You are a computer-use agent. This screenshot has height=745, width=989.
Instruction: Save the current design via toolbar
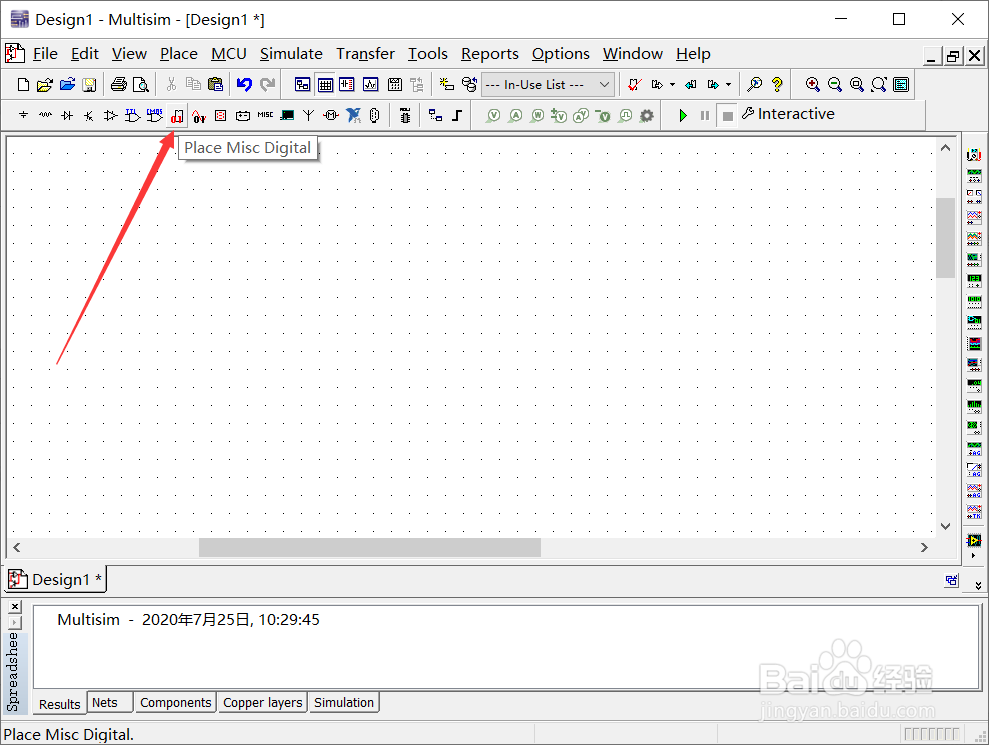click(90, 85)
